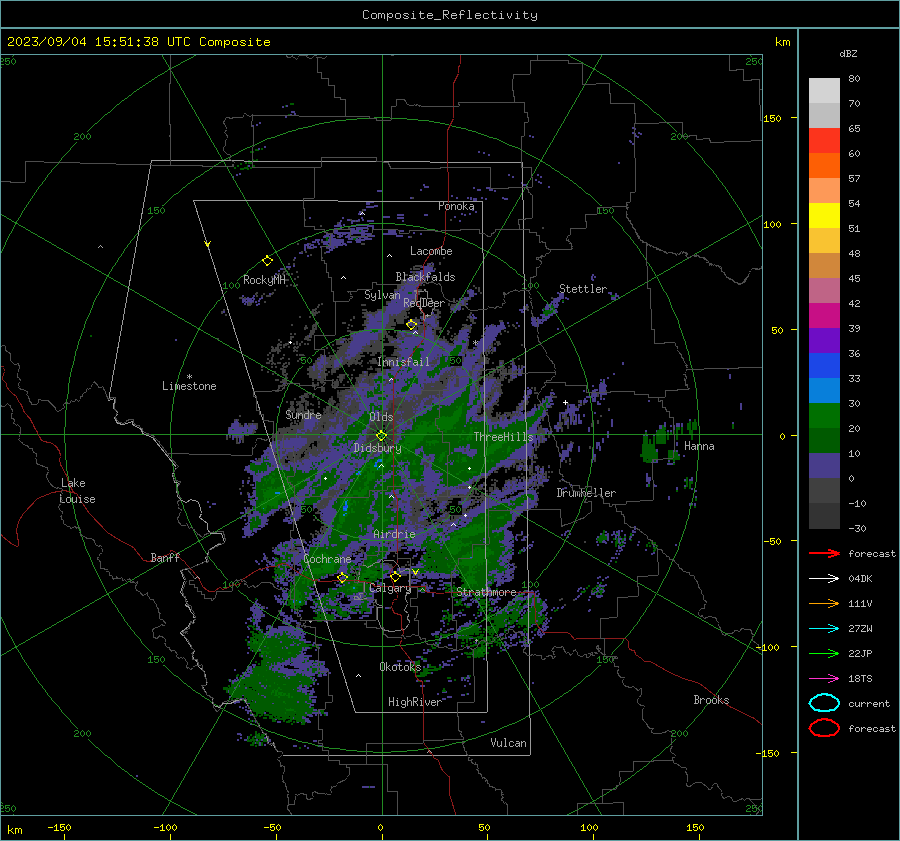
Task: Click the km label at bottom-left corner
Action: click(14, 830)
